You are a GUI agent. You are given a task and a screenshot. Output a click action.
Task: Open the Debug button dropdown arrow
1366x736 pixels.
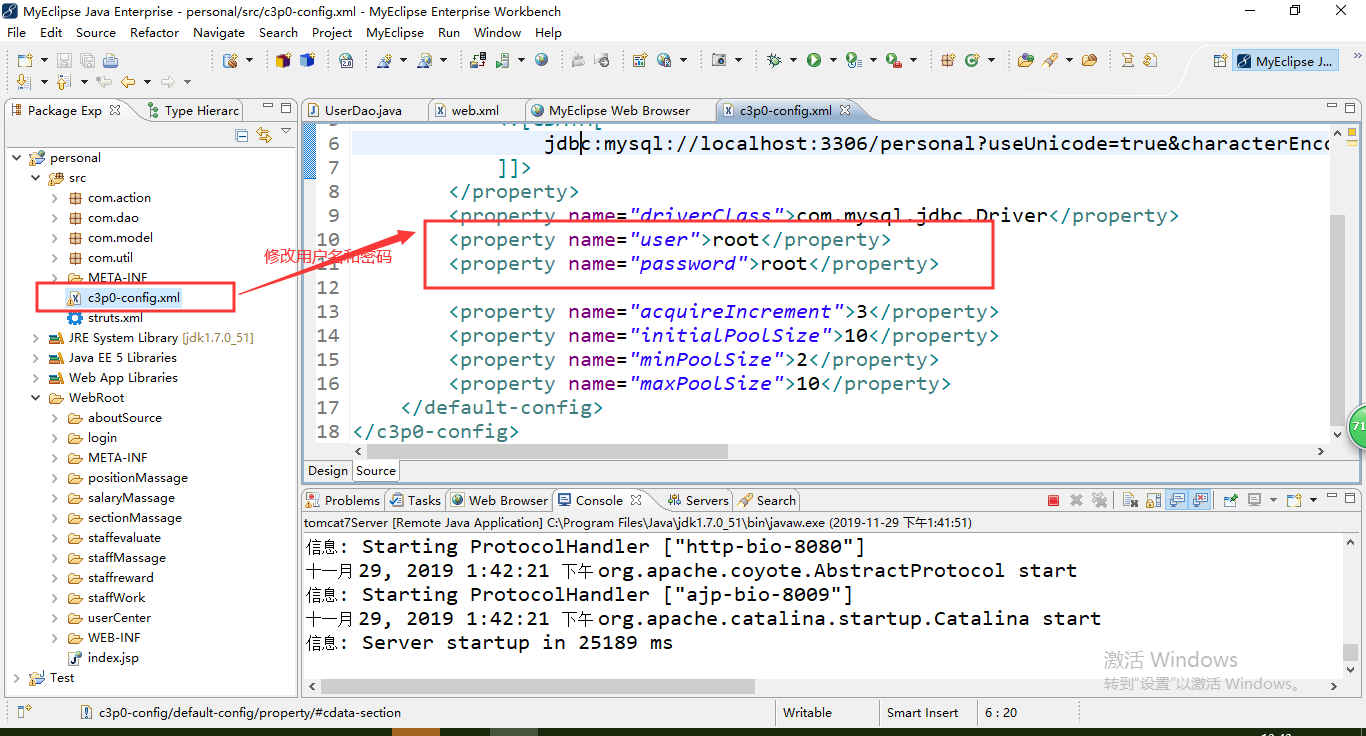pos(793,60)
